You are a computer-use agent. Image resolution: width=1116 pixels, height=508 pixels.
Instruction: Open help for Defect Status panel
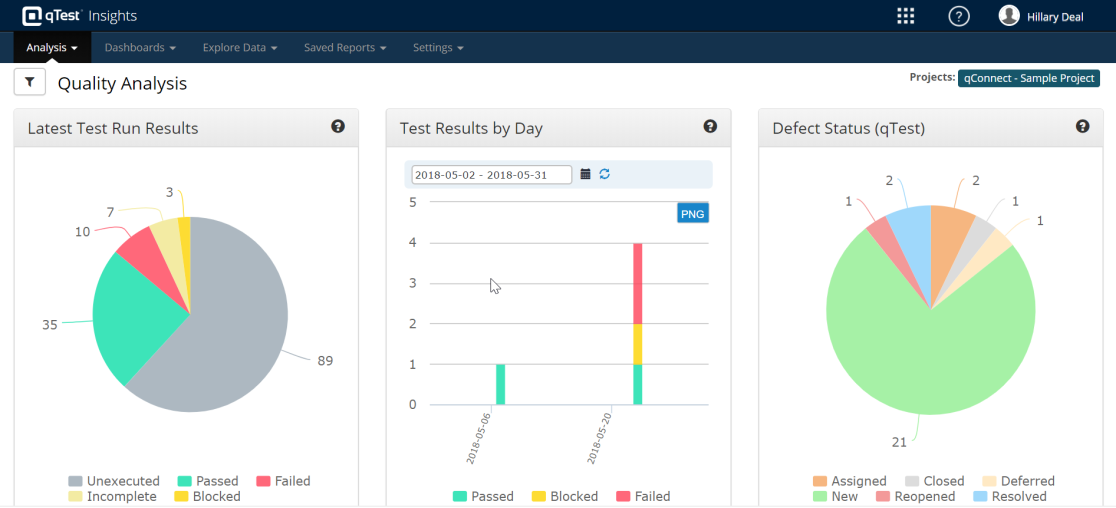[1082, 126]
